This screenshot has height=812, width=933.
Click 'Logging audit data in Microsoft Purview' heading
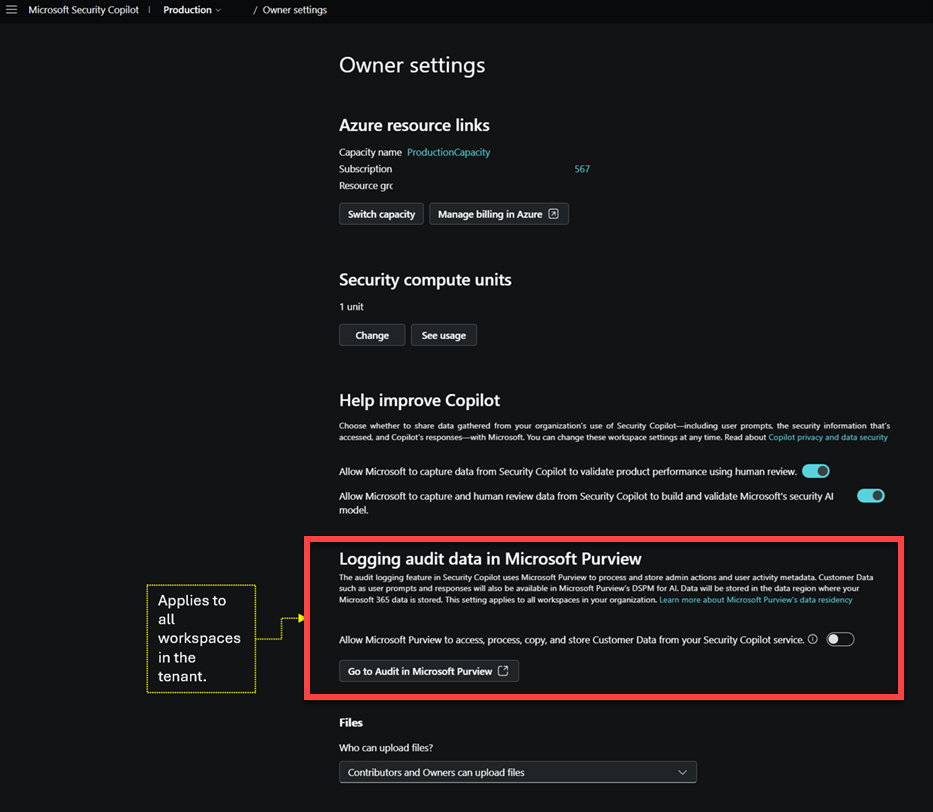coord(490,559)
